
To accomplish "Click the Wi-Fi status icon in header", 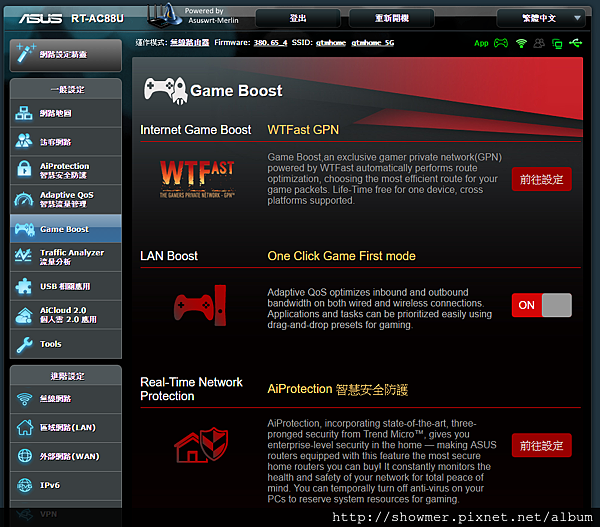I will click(x=521, y=43).
